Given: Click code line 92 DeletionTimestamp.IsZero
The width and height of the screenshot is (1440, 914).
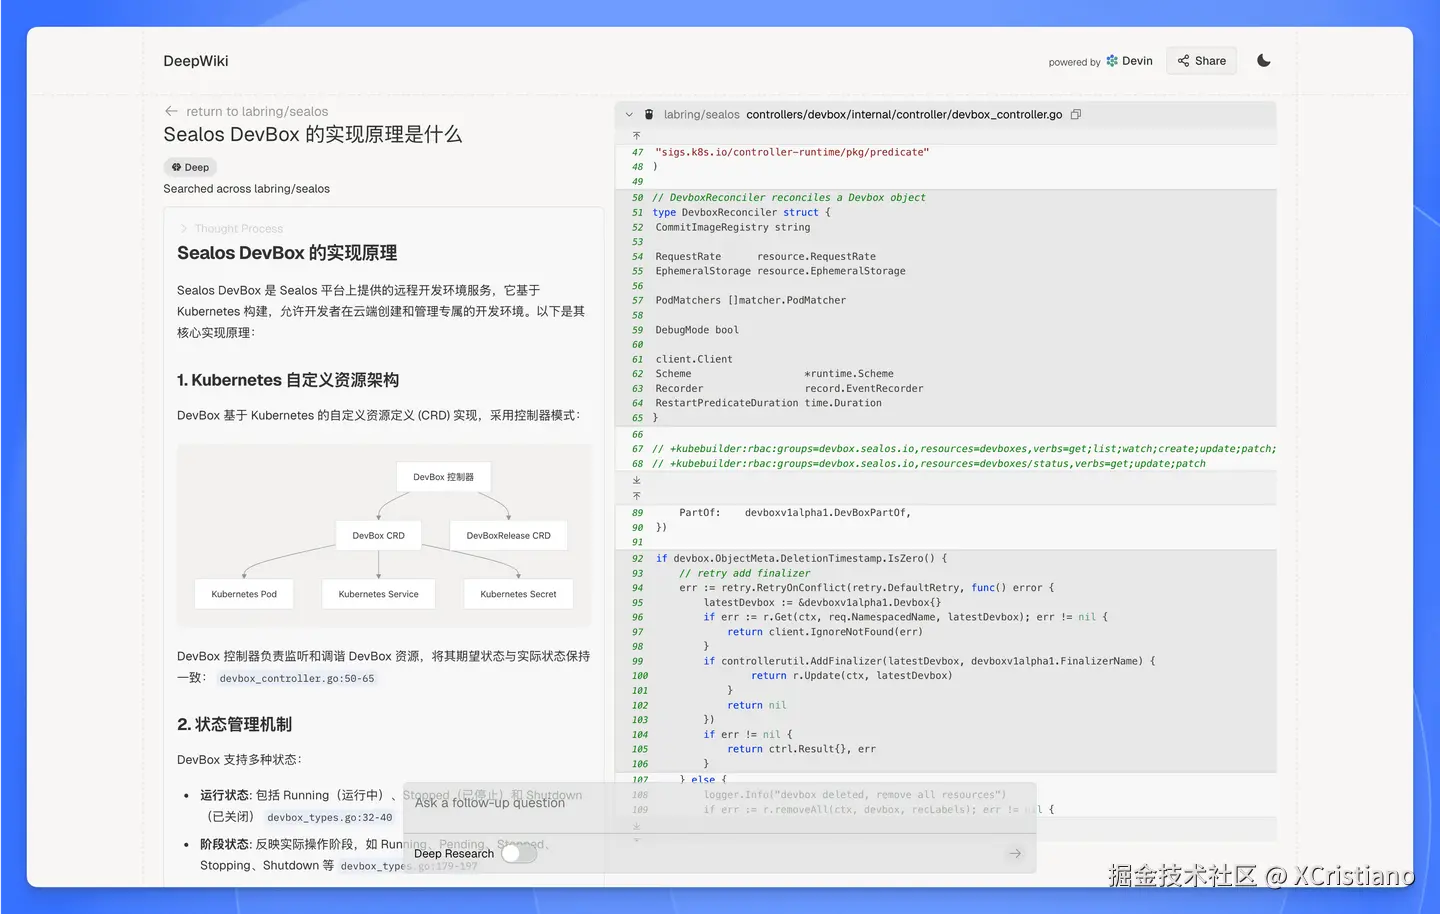Looking at the screenshot, I should [x=800, y=559].
